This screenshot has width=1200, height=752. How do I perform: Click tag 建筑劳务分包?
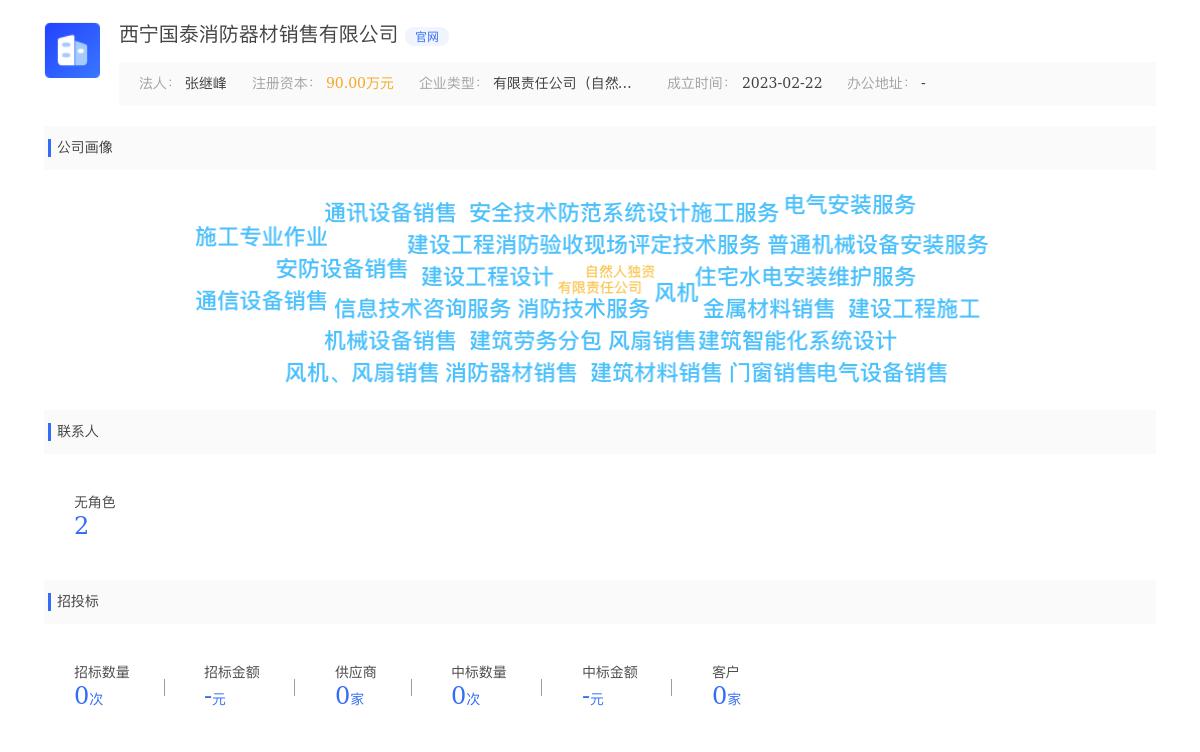point(535,341)
